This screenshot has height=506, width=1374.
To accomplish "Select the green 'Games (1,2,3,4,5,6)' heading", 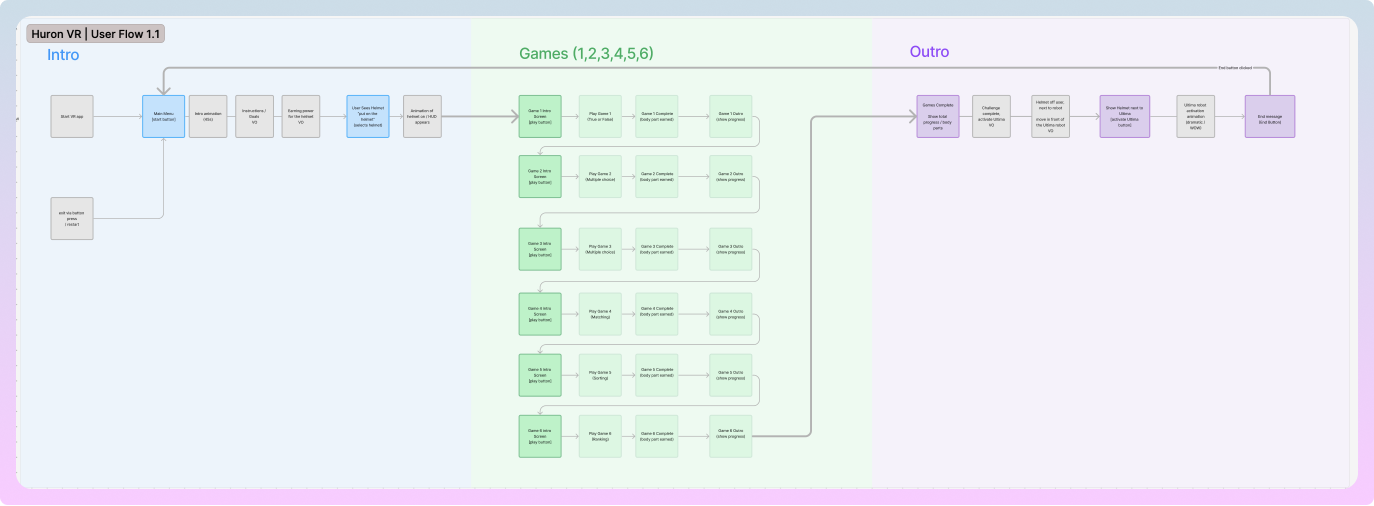I will 586,54.
